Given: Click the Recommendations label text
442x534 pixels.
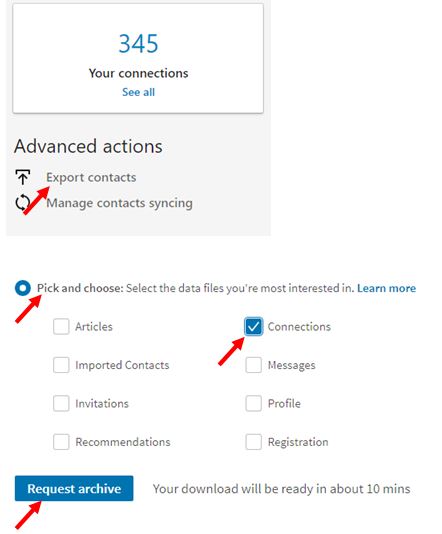Looking at the screenshot, I should point(123,442).
